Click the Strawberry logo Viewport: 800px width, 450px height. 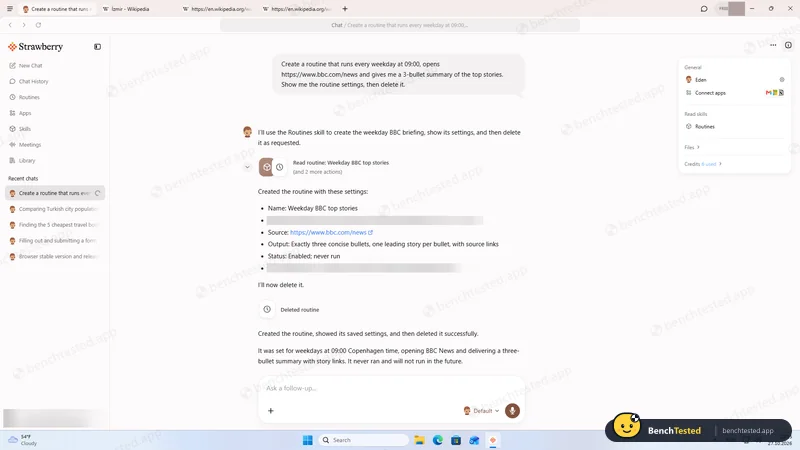[35, 46]
